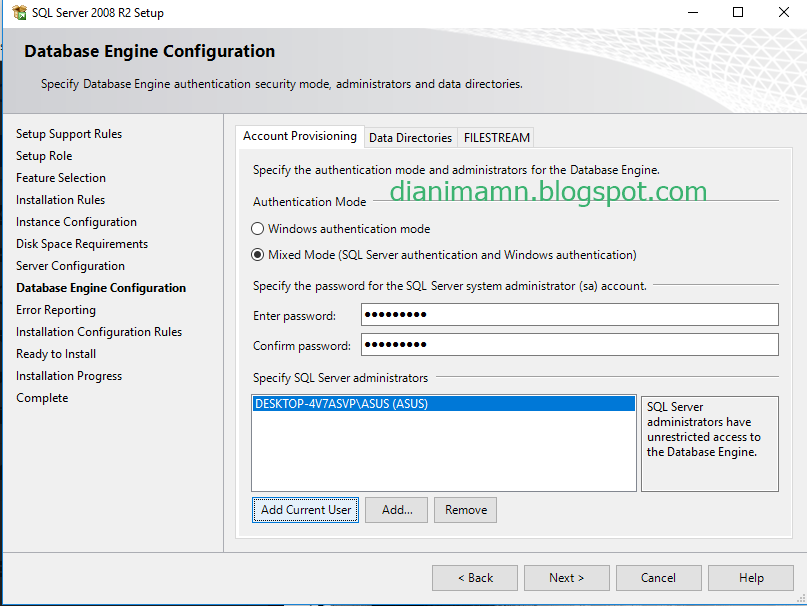Select Windows authentication mode

tap(257, 228)
